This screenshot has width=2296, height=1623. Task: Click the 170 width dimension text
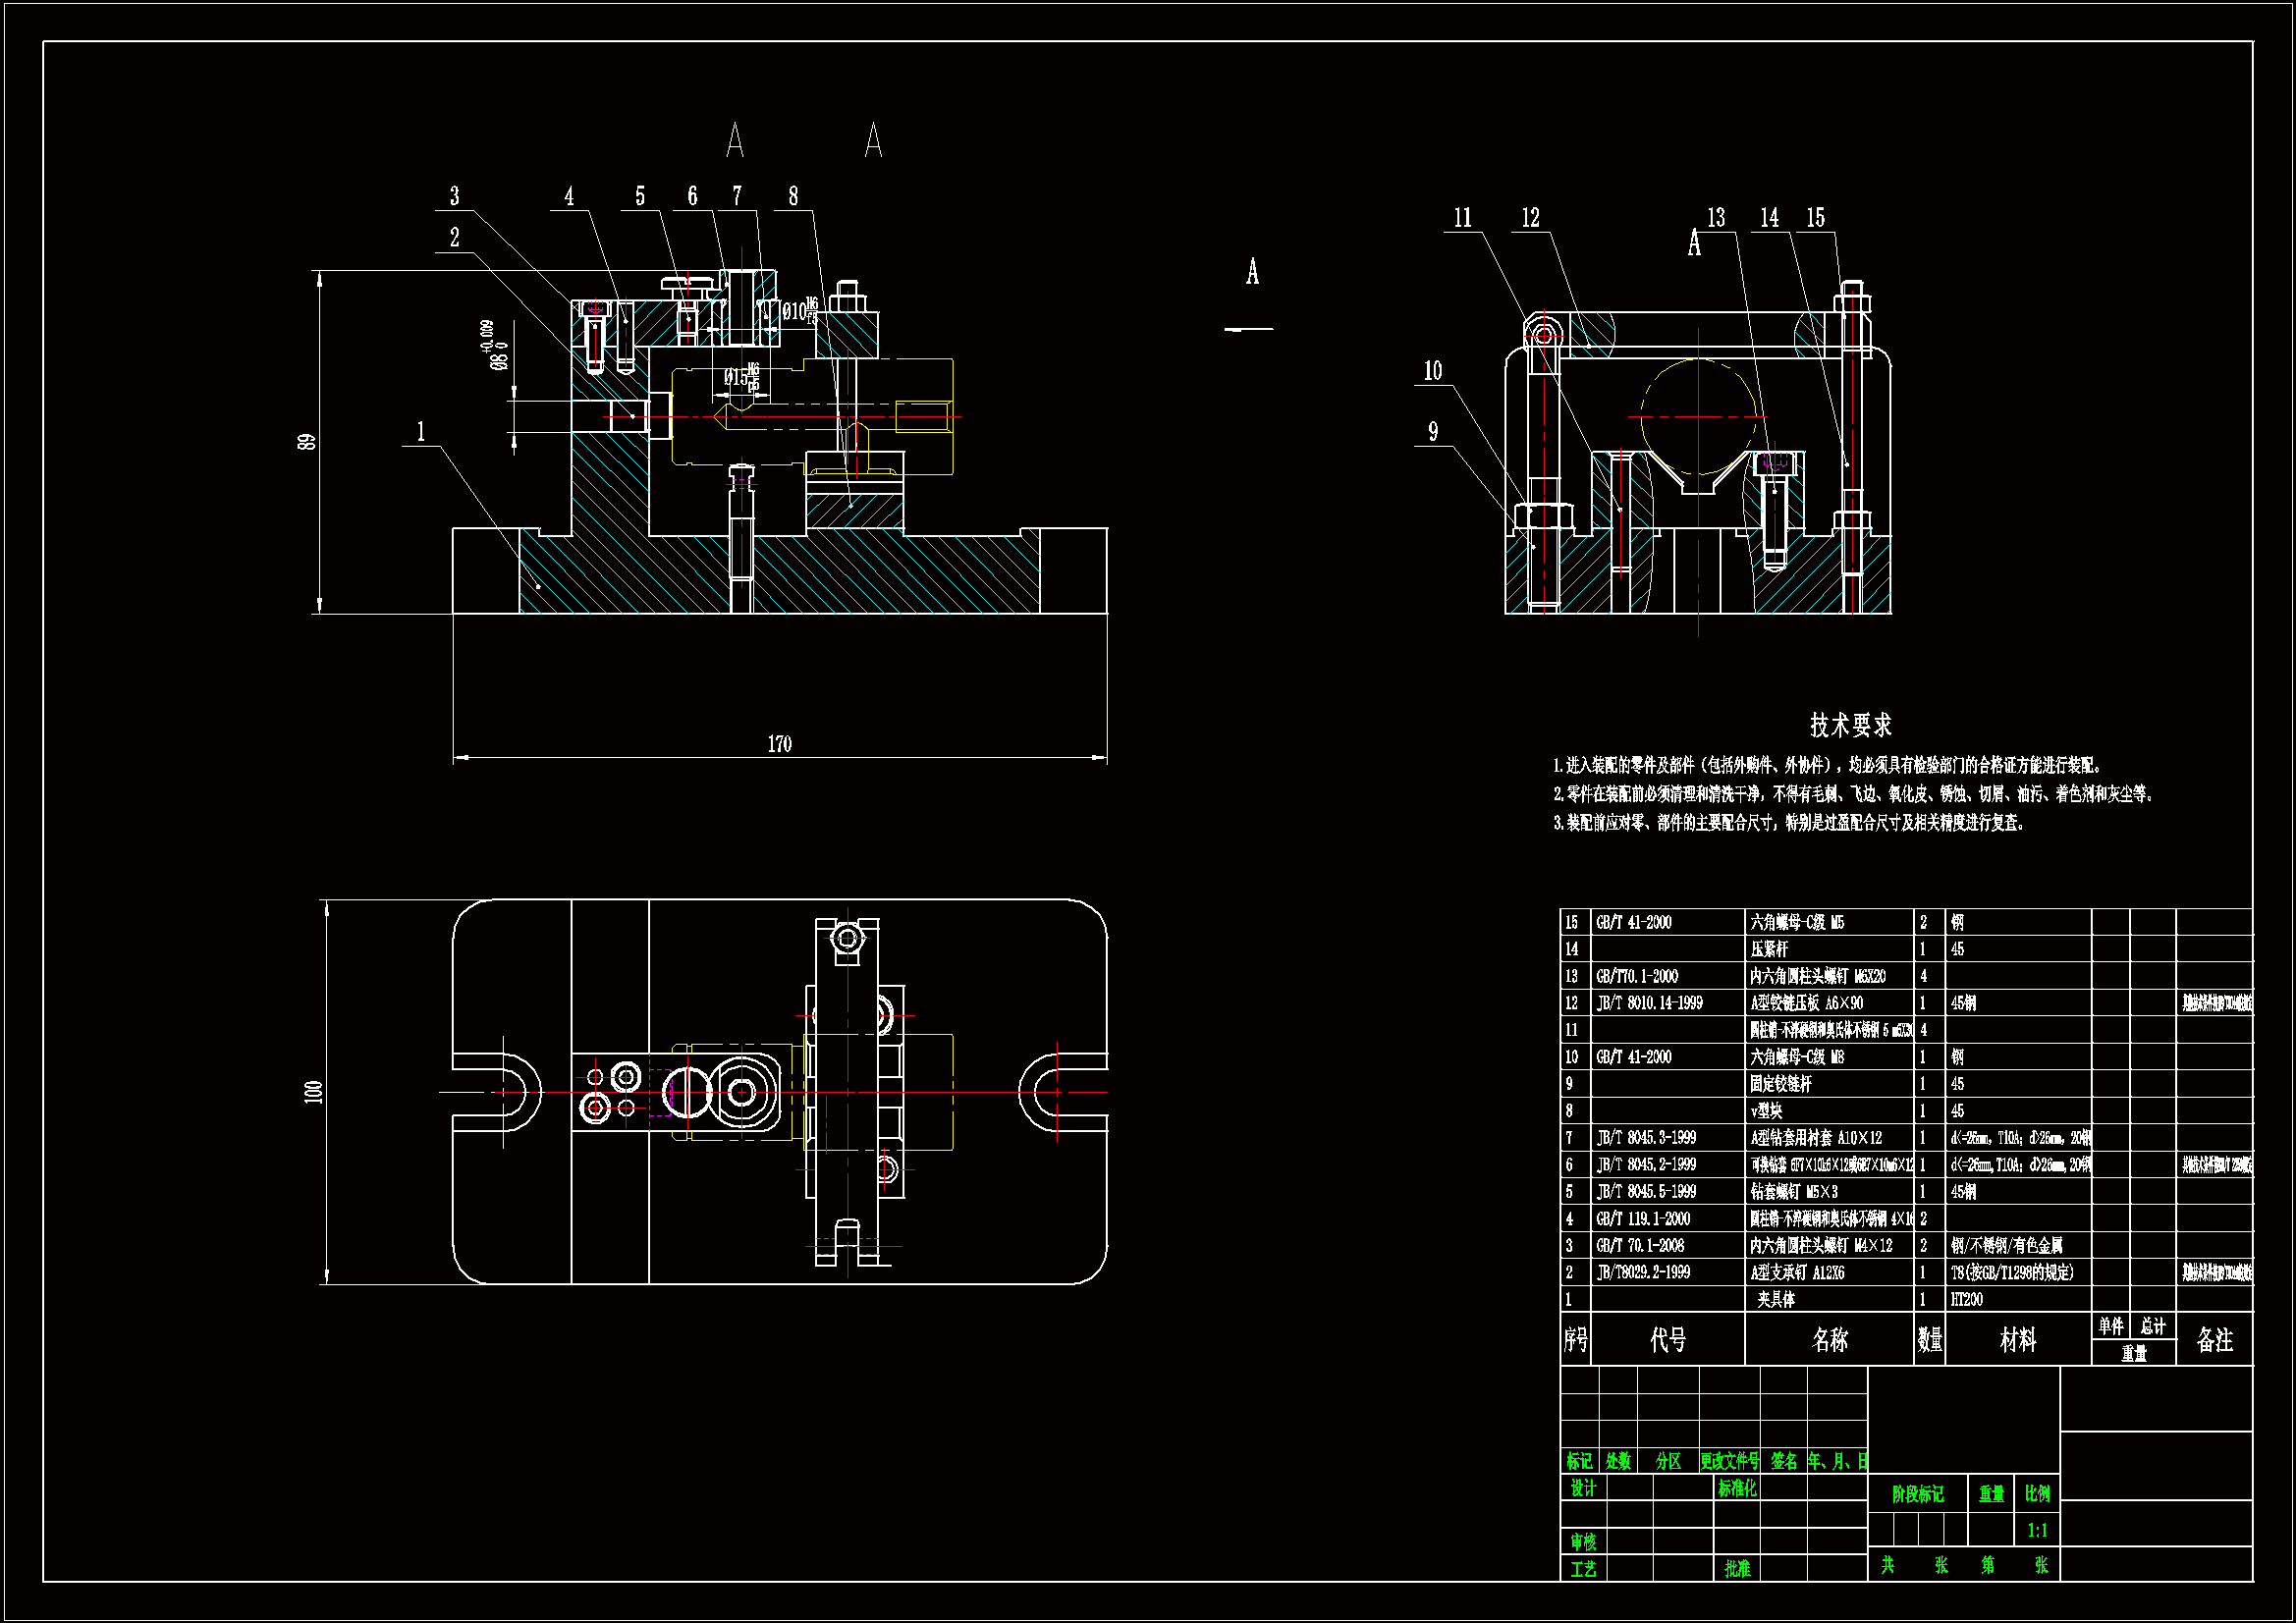click(x=779, y=744)
